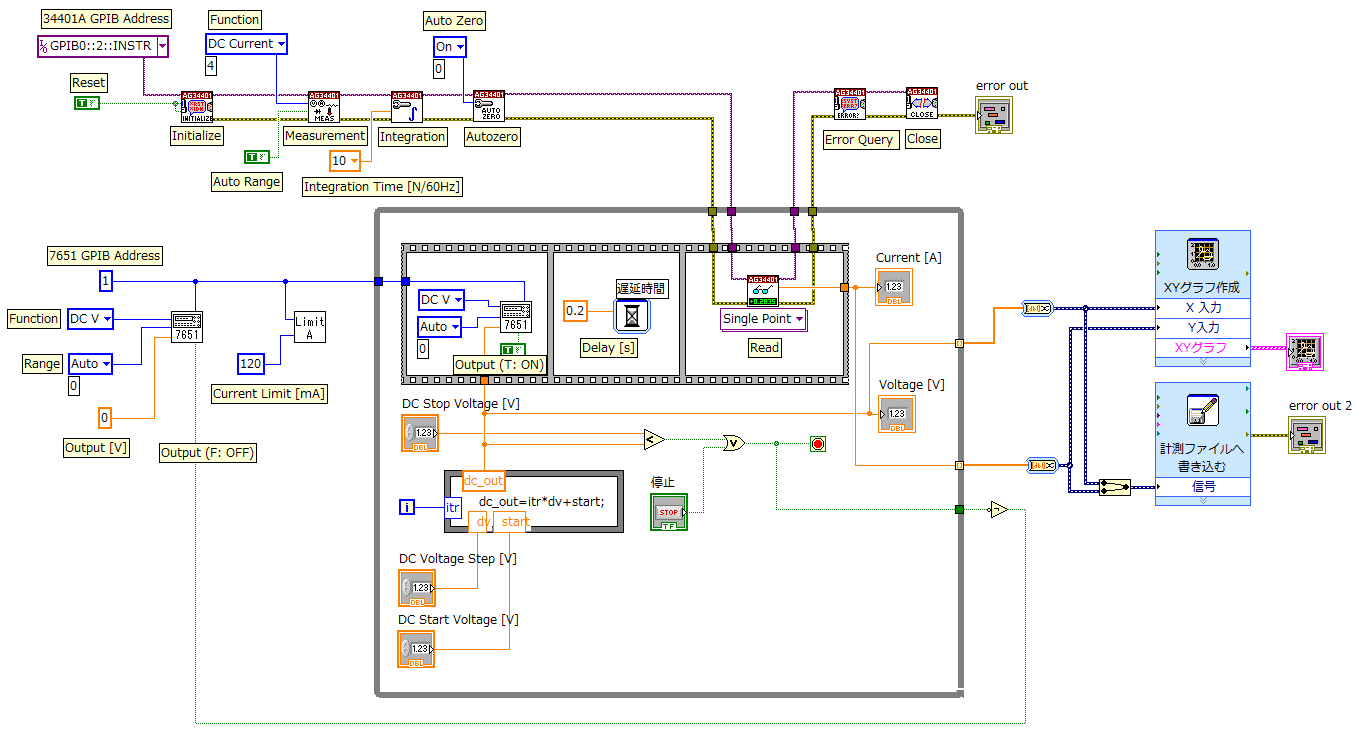The width and height of the screenshot is (1356, 736).
Task: Select the Limit A subVI
Action: [x=309, y=326]
